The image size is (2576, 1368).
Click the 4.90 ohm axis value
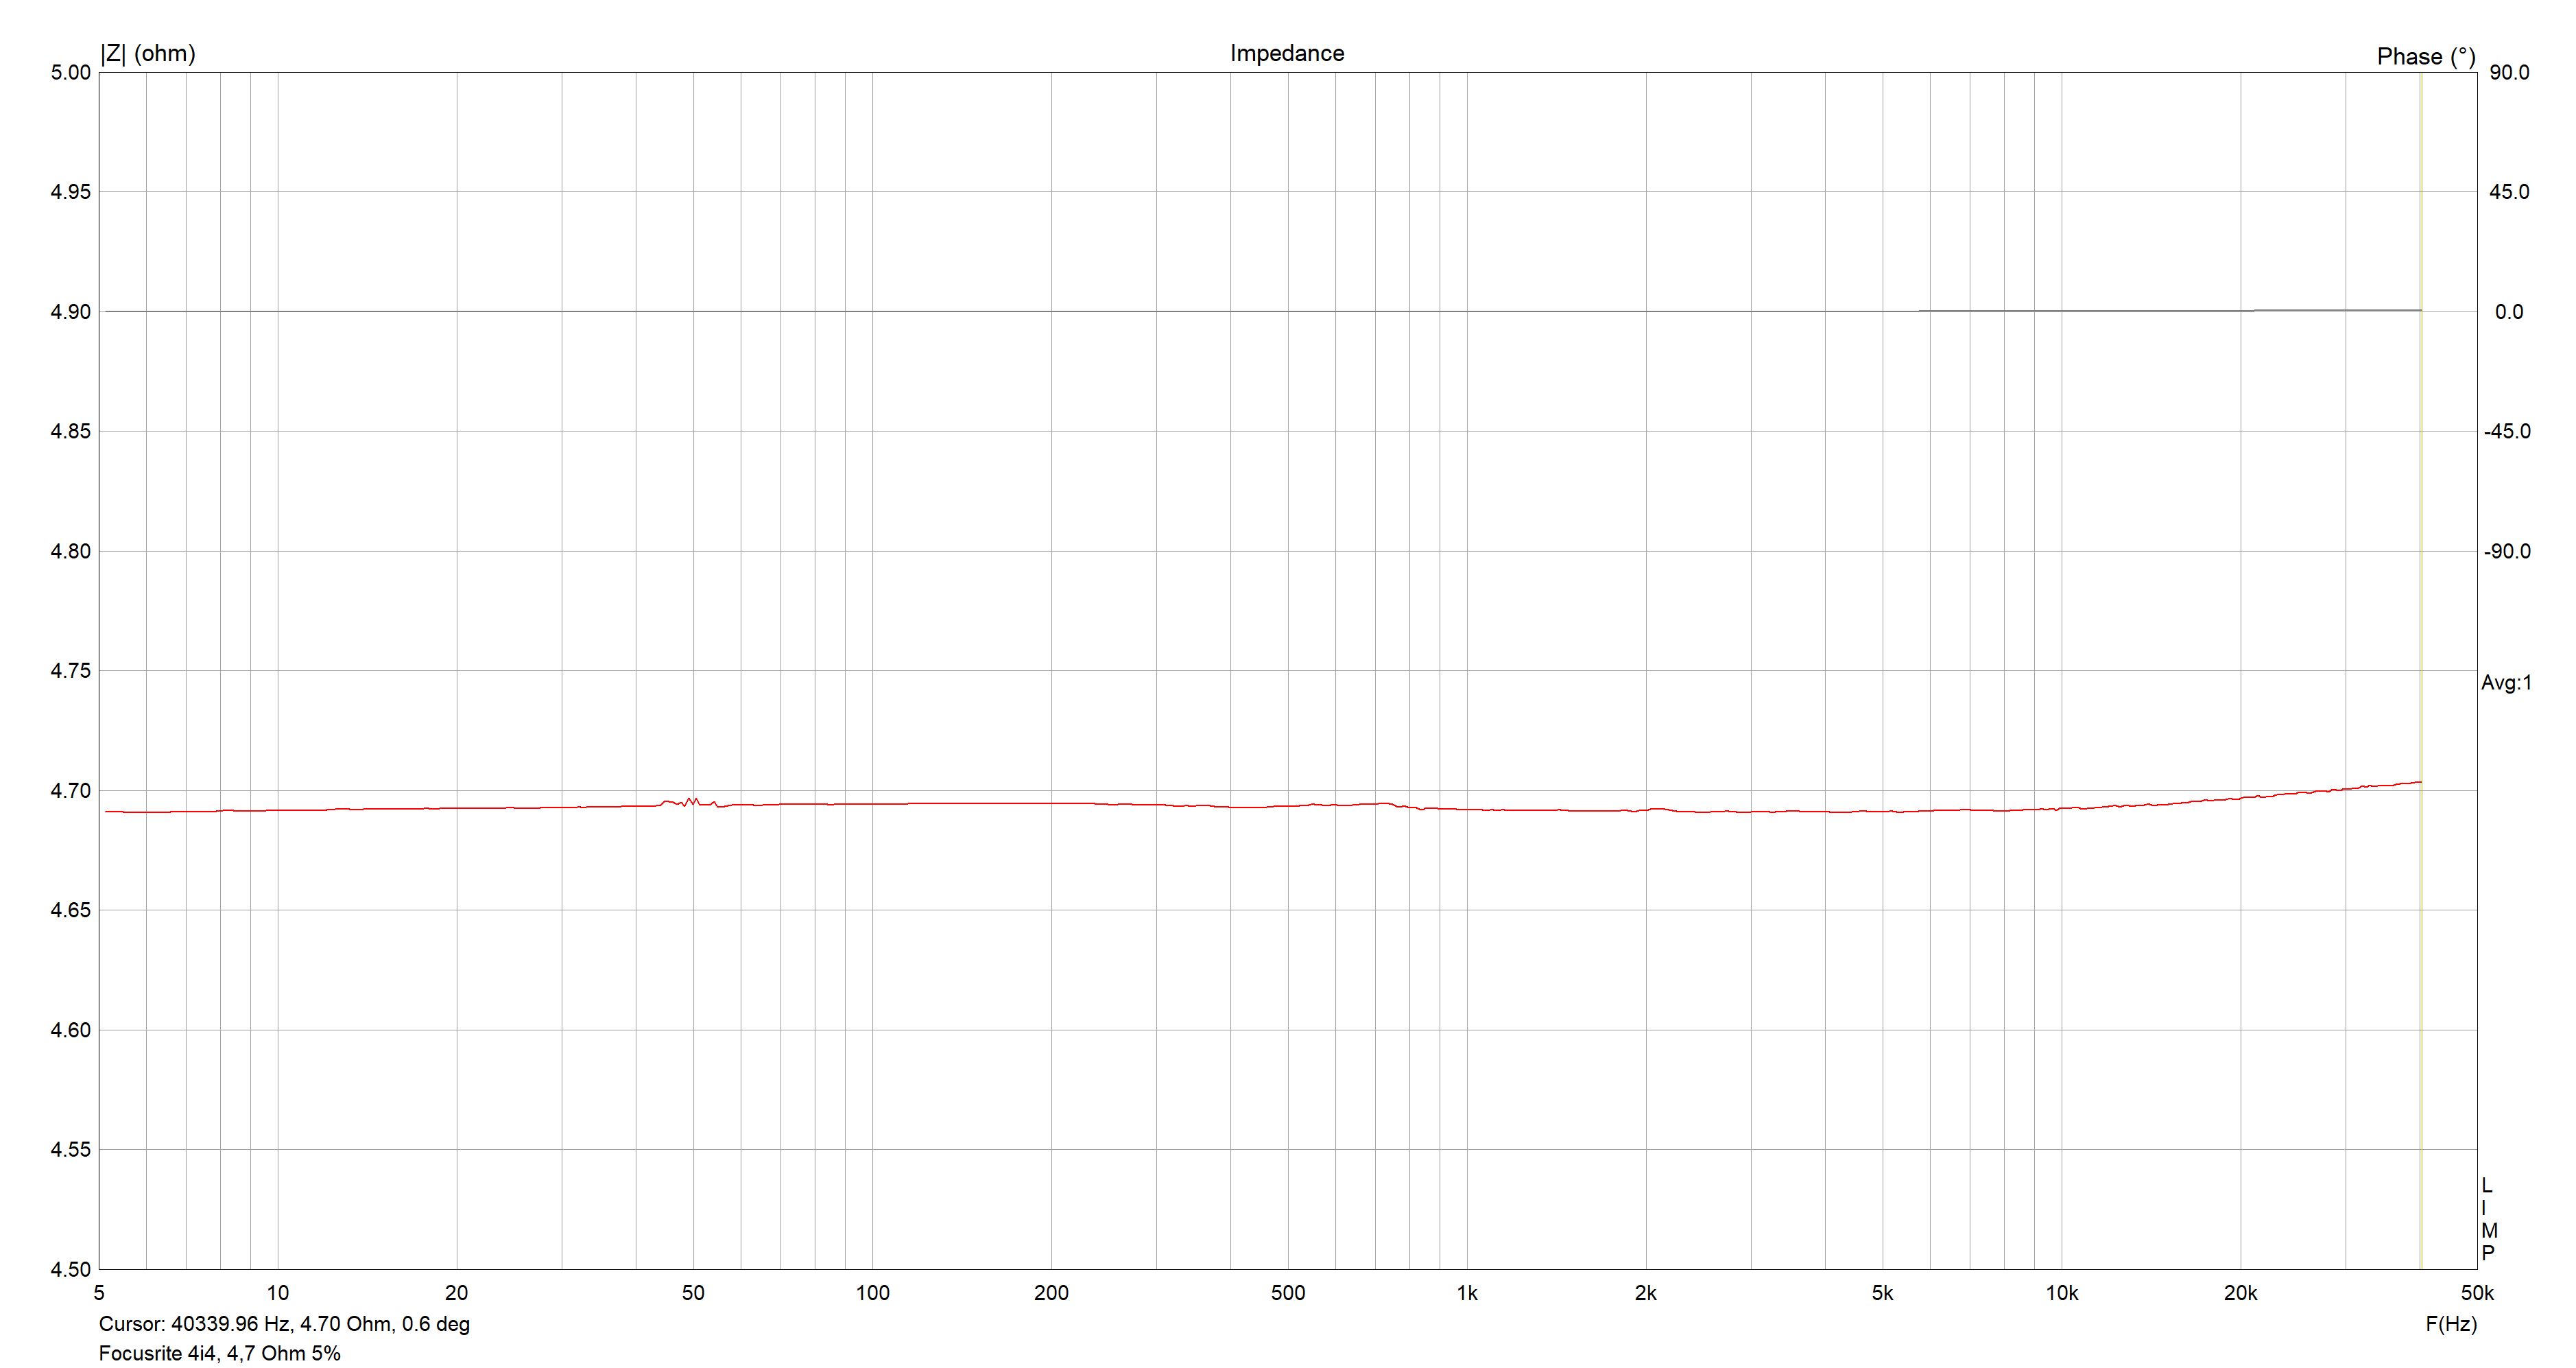[71, 312]
